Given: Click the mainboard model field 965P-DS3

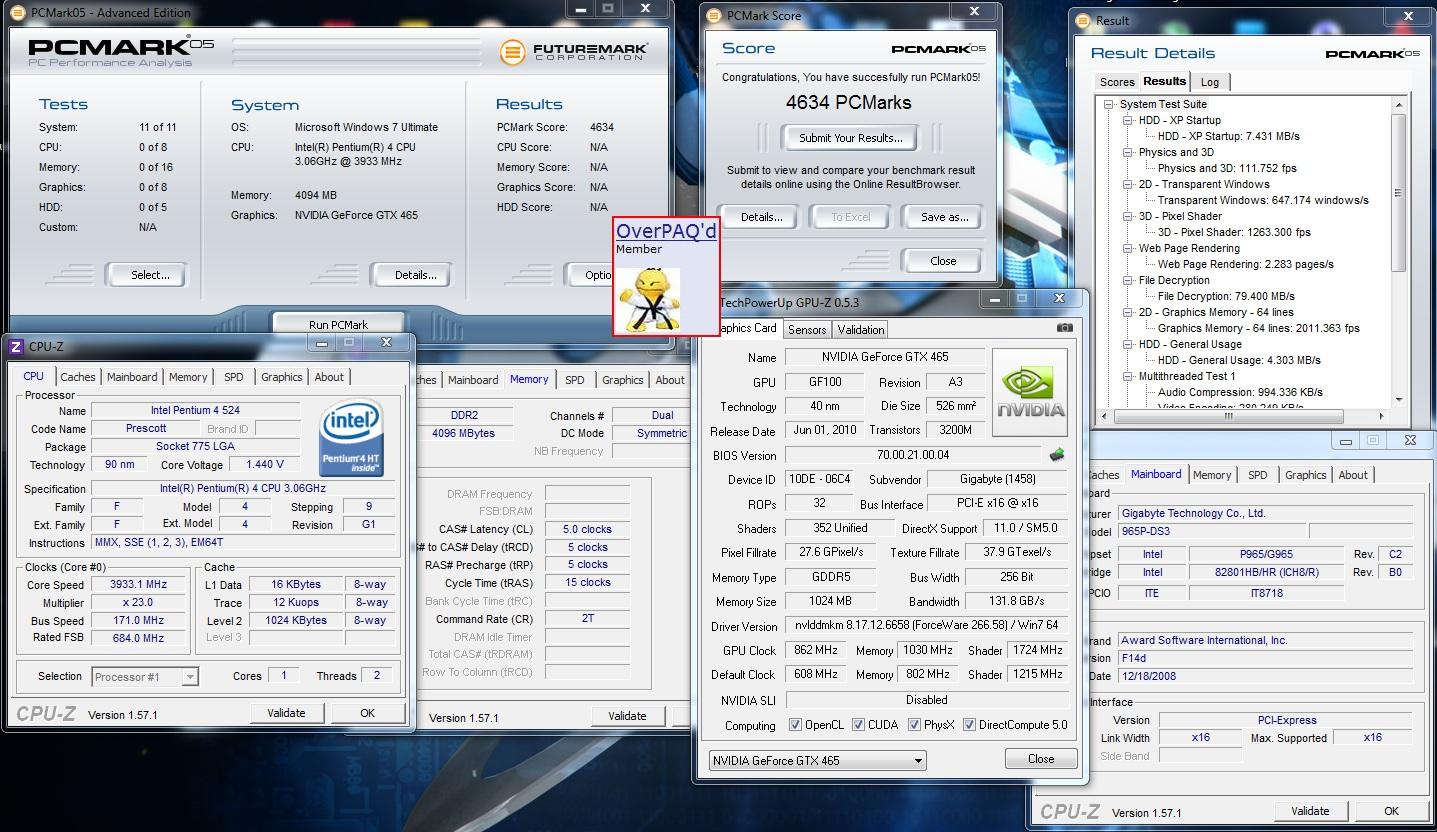Looking at the screenshot, I should 1210,532.
